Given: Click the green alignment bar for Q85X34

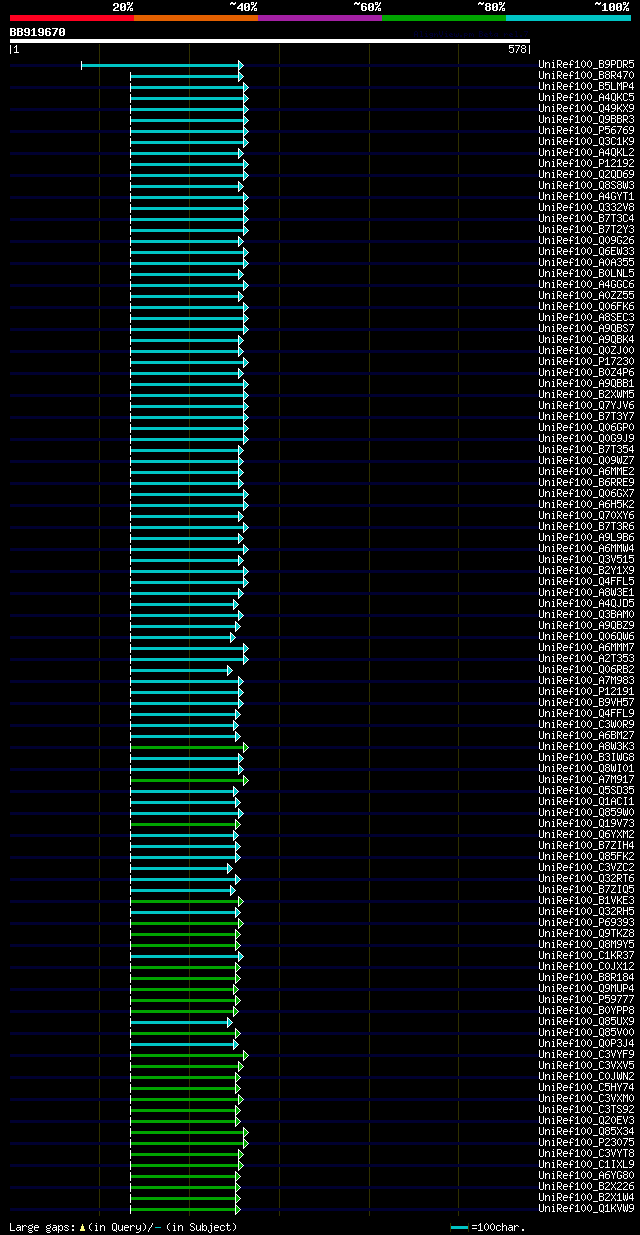Looking at the screenshot, I should [x=189, y=1132].
